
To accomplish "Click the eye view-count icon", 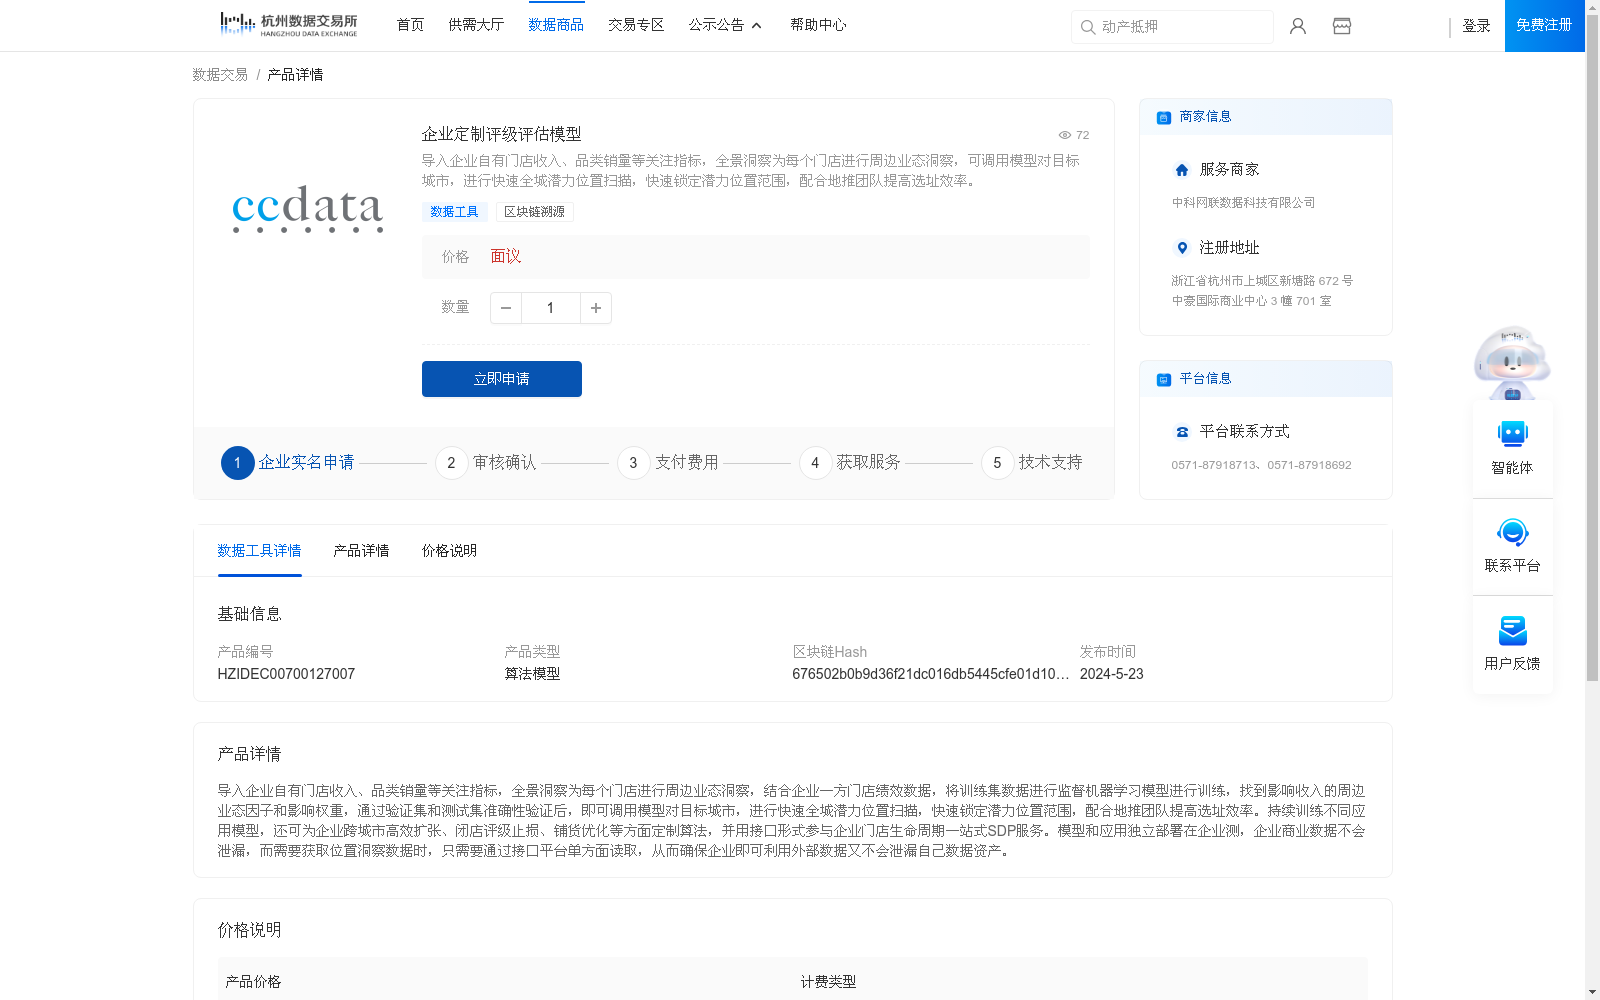I will pyautogui.click(x=1065, y=135).
